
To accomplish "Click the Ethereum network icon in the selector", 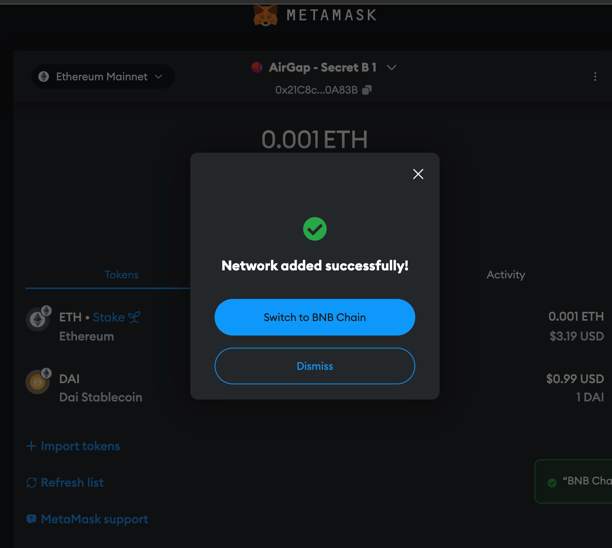I will click(x=44, y=77).
